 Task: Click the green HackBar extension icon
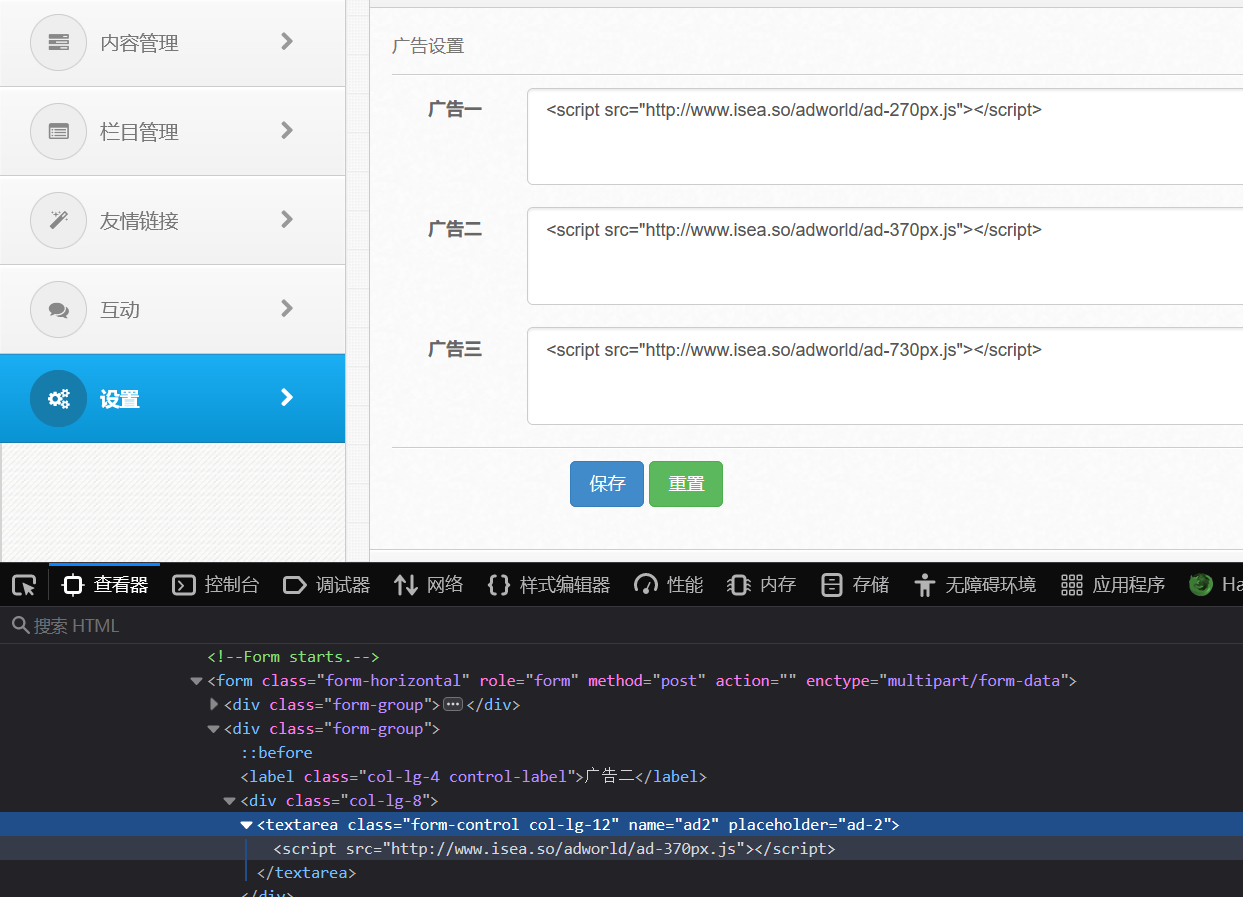tap(1201, 585)
